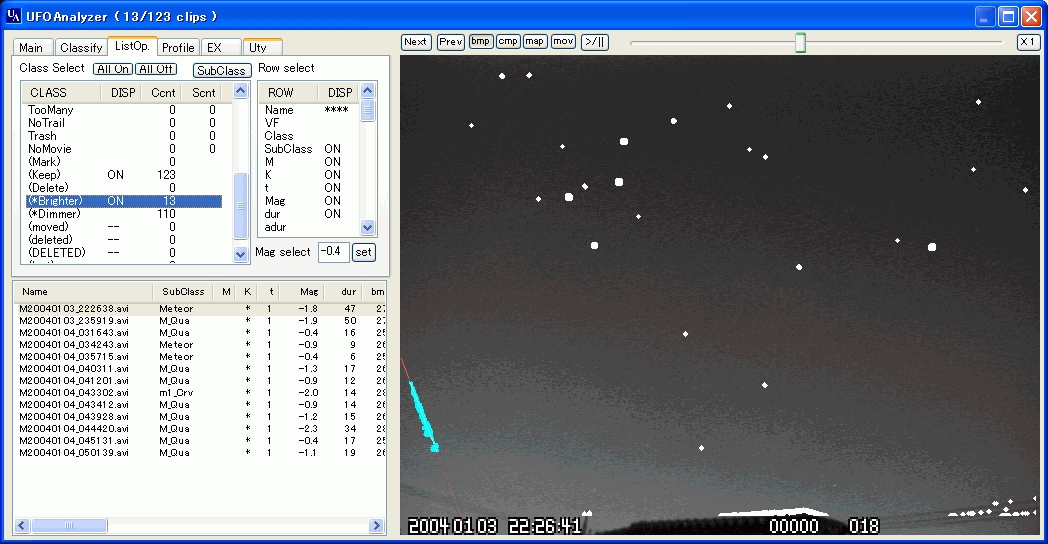Image resolution: width=1048 pixels, height=544 pixels.
Task: Click the bmp view button
Action: click(481, 42)
